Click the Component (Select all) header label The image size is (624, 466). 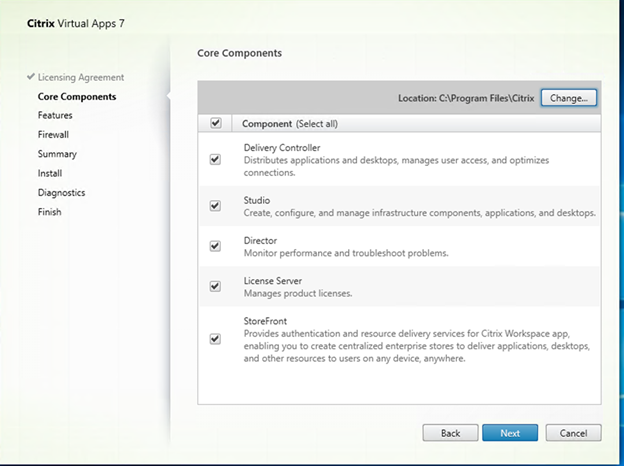(x=290, y=124)
